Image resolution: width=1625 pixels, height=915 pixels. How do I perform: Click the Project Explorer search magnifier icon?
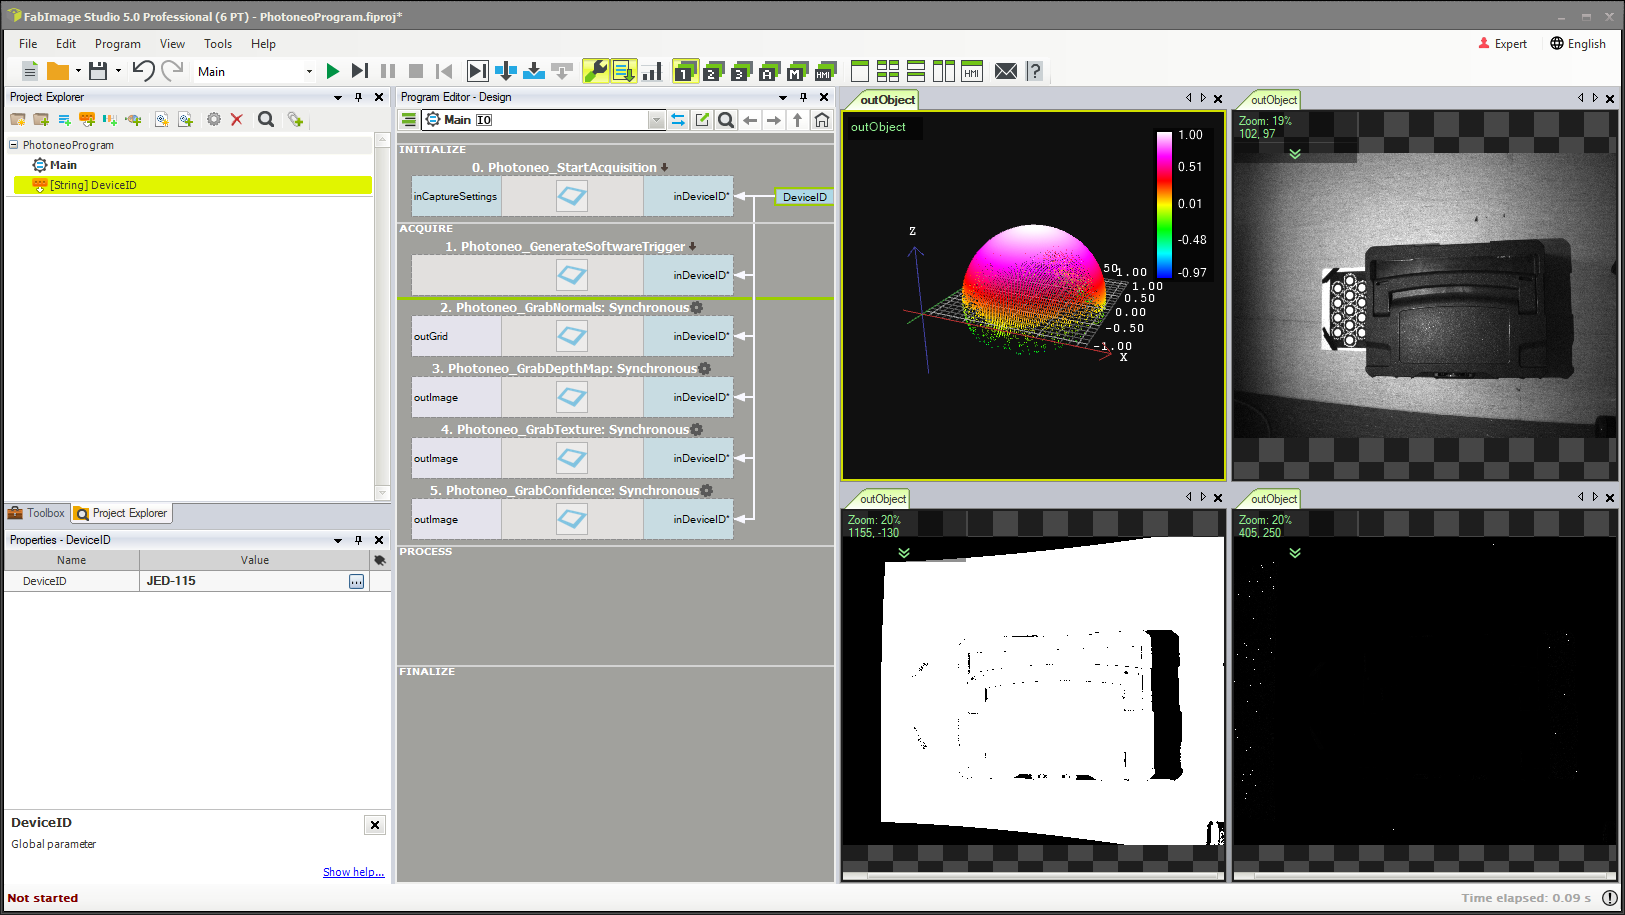point(266,119)
